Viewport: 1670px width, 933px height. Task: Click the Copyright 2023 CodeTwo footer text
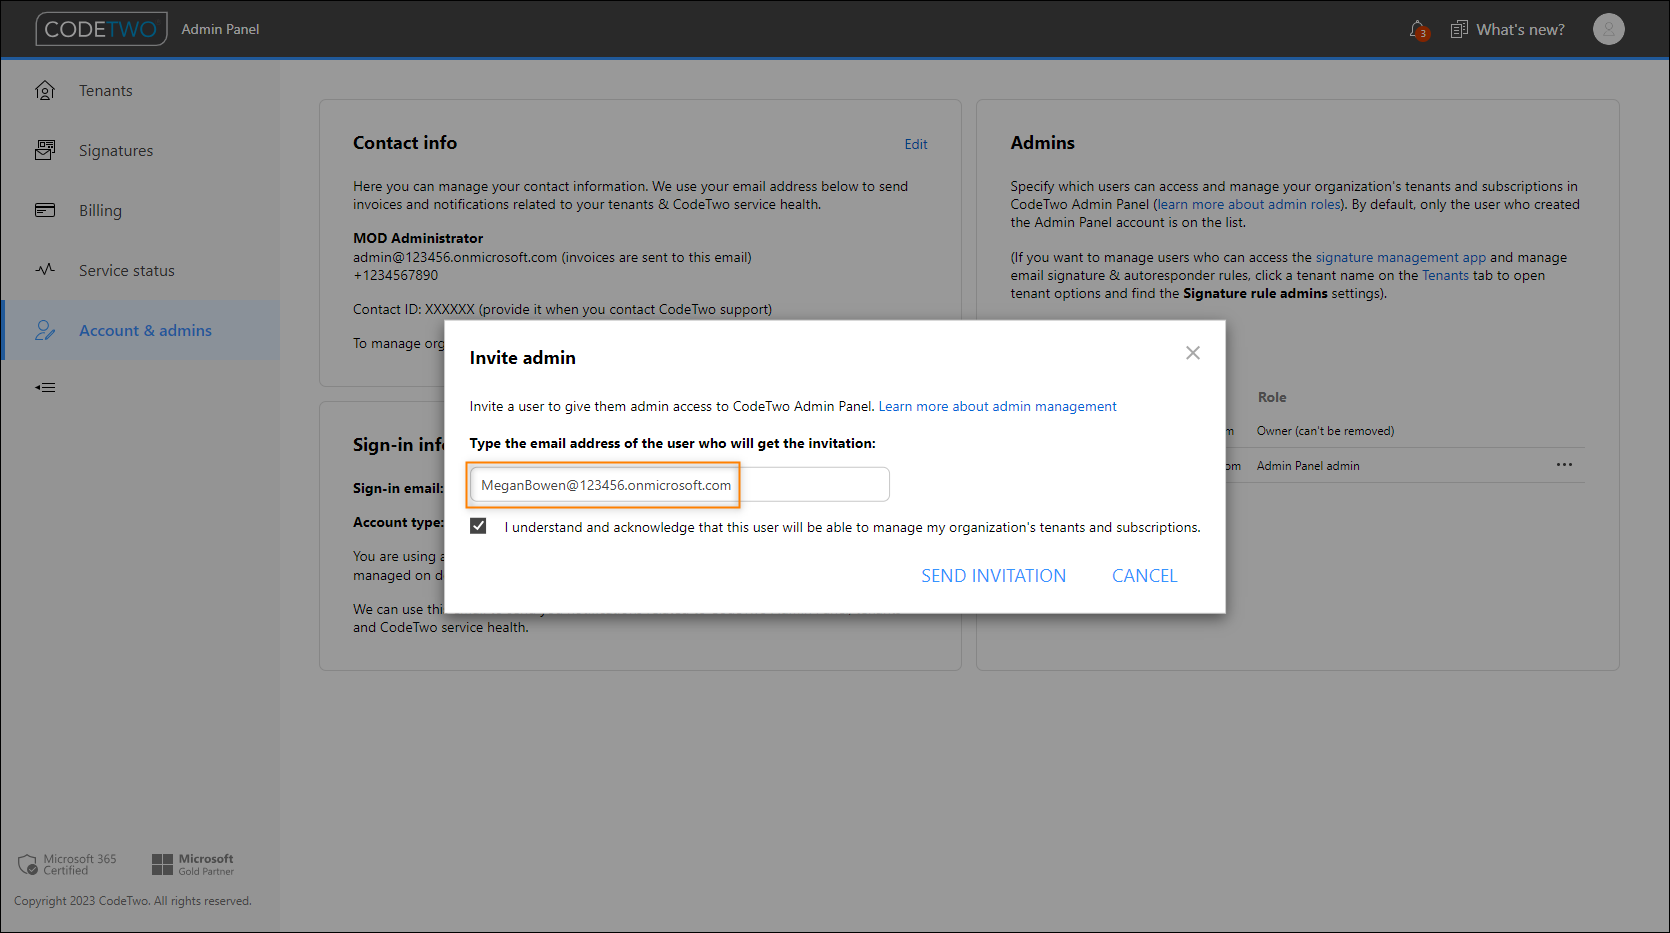(133, 901)
